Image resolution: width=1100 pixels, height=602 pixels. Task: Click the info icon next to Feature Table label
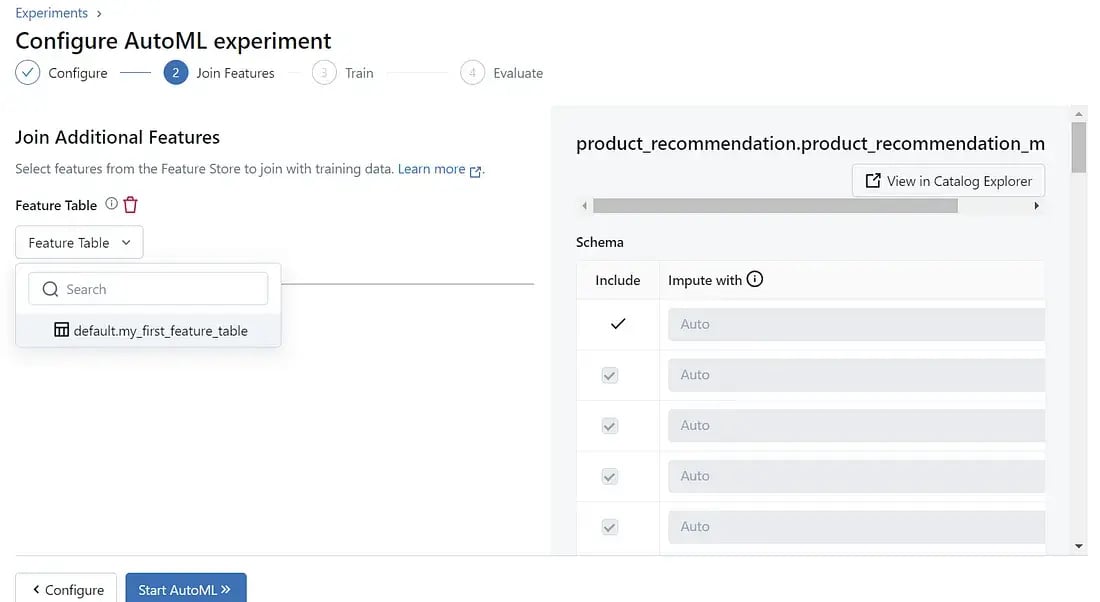(x=111, y=204)
